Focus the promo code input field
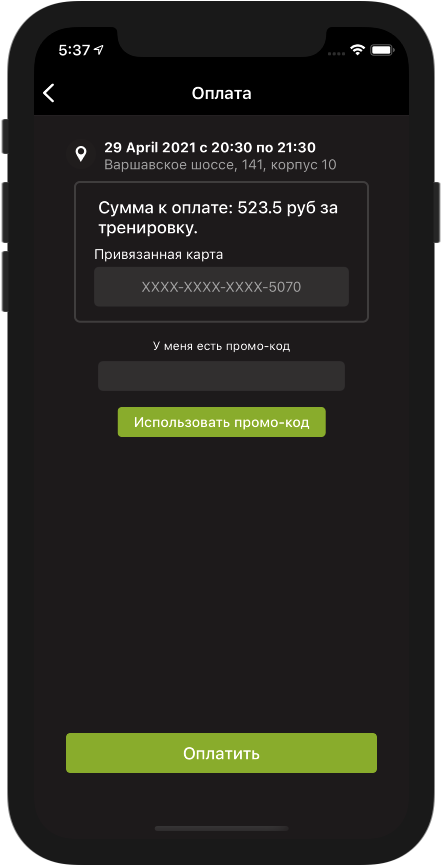 coord(221,376)
